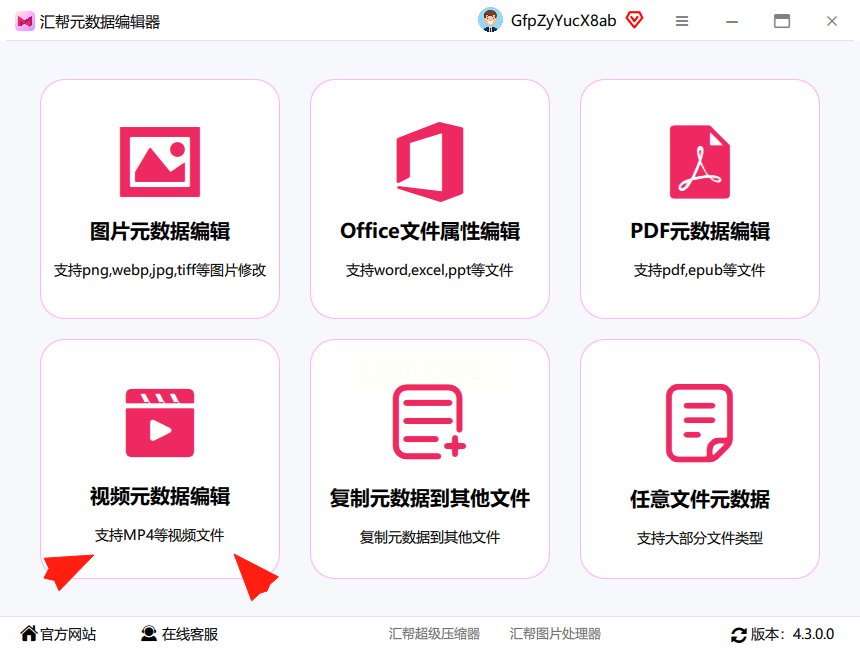The height and width of the screenshot is (650, 860).
Task: Click 在线客服 text link
Action: click(190, 635)
